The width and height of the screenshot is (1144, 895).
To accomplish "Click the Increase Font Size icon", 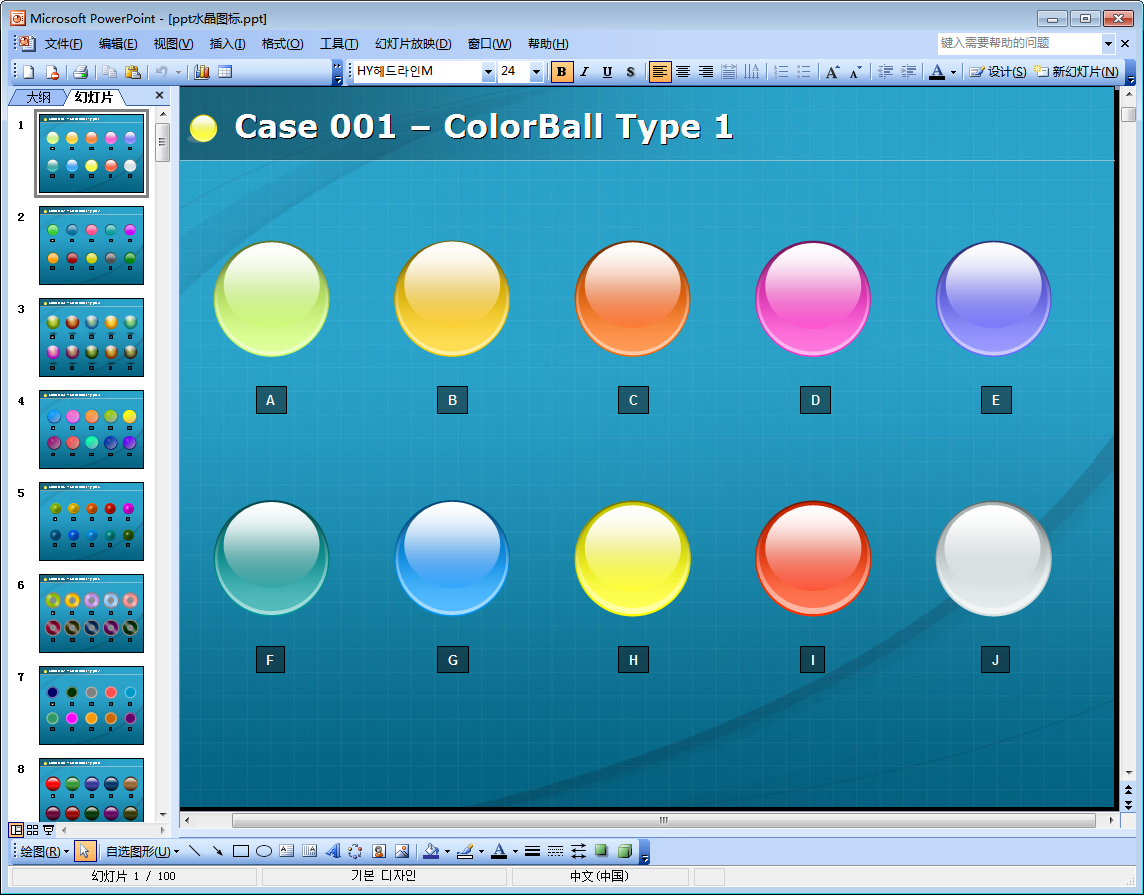I will click(832, 72).
